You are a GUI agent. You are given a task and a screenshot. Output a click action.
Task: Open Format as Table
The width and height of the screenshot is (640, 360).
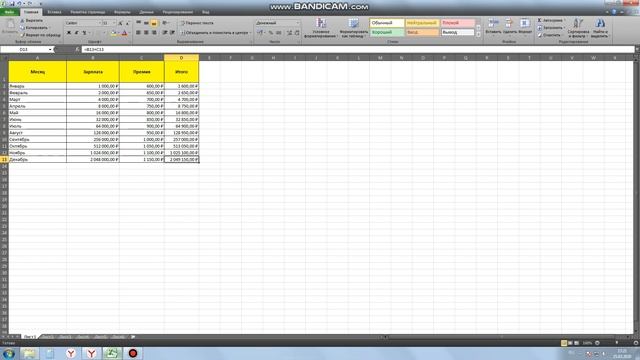click(353, 28)
